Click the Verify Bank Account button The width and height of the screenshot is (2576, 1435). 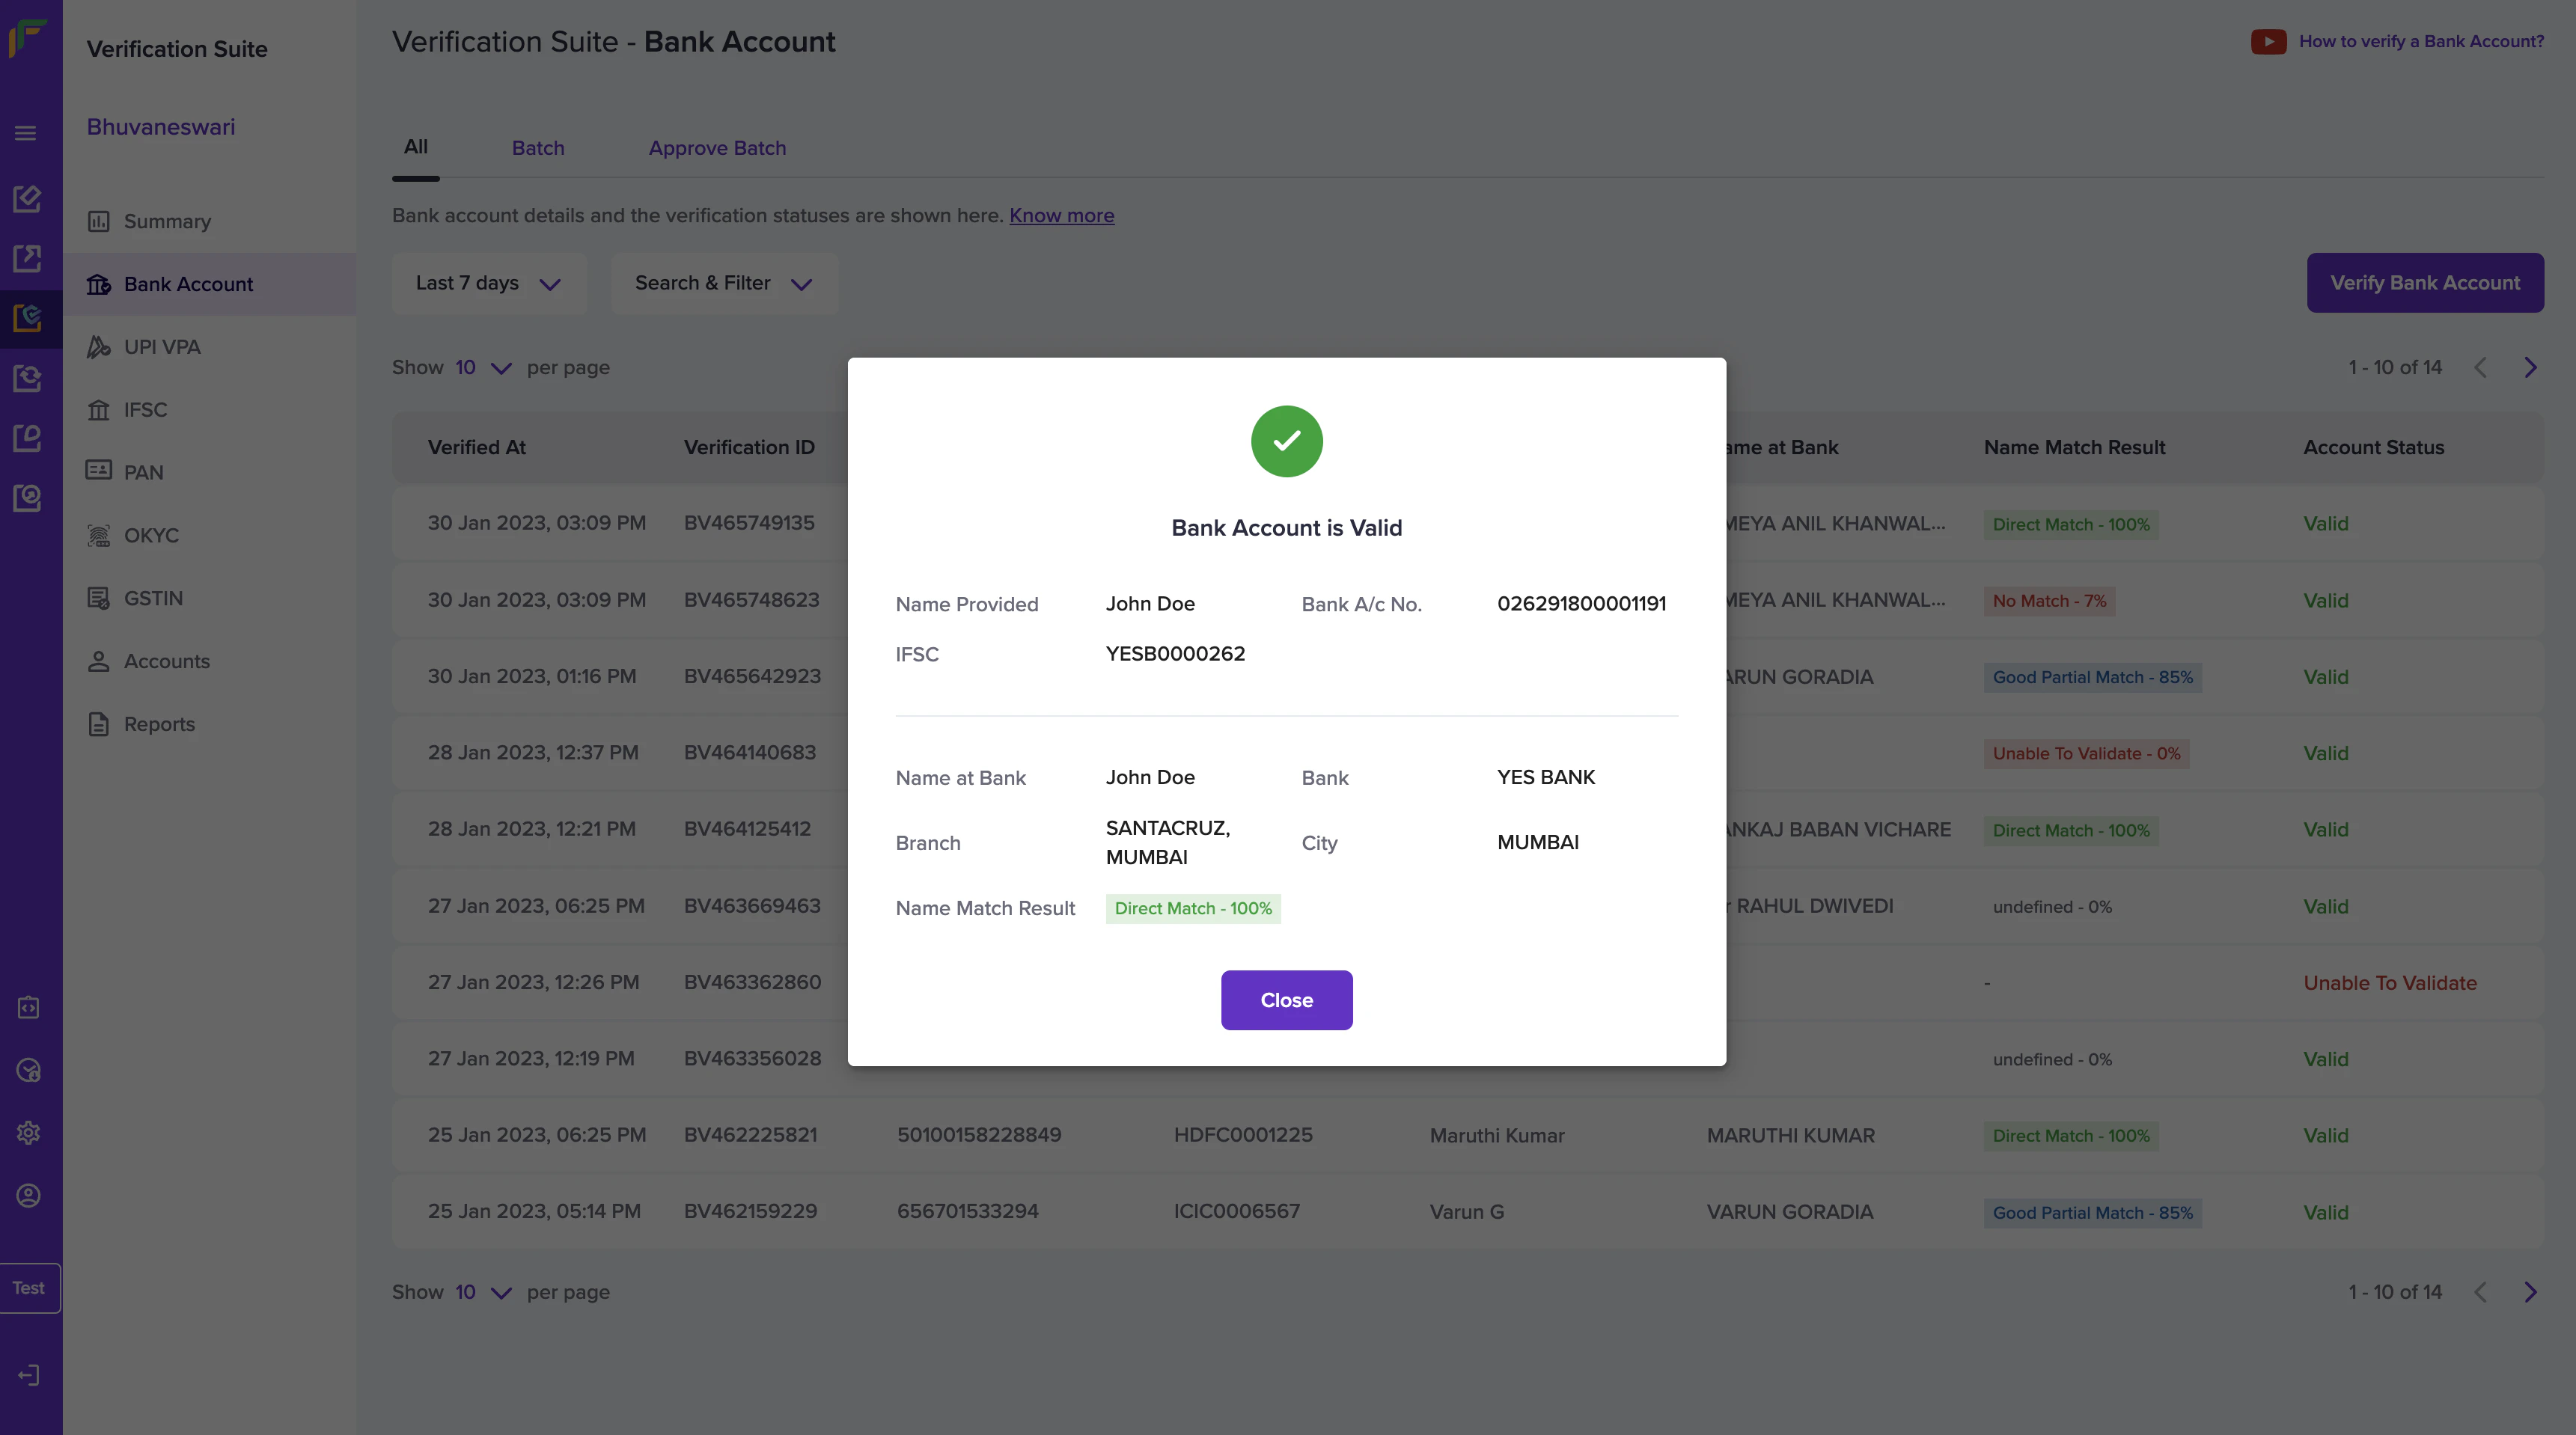coord(2424,283)
